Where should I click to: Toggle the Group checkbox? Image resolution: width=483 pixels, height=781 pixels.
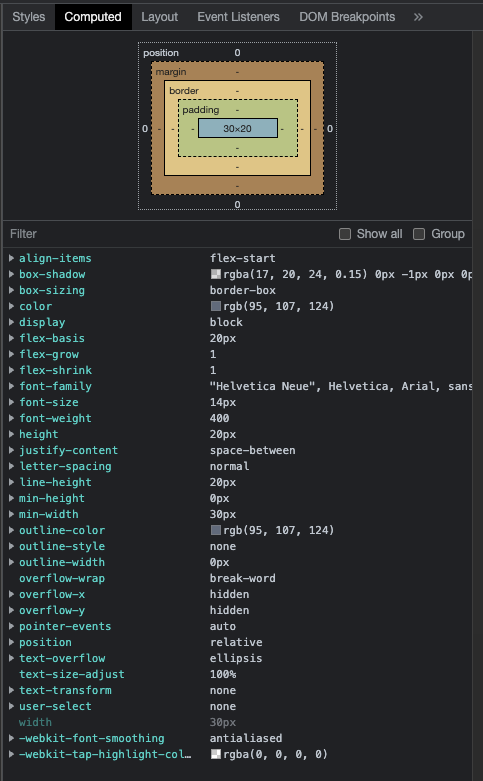click(419, 234)
